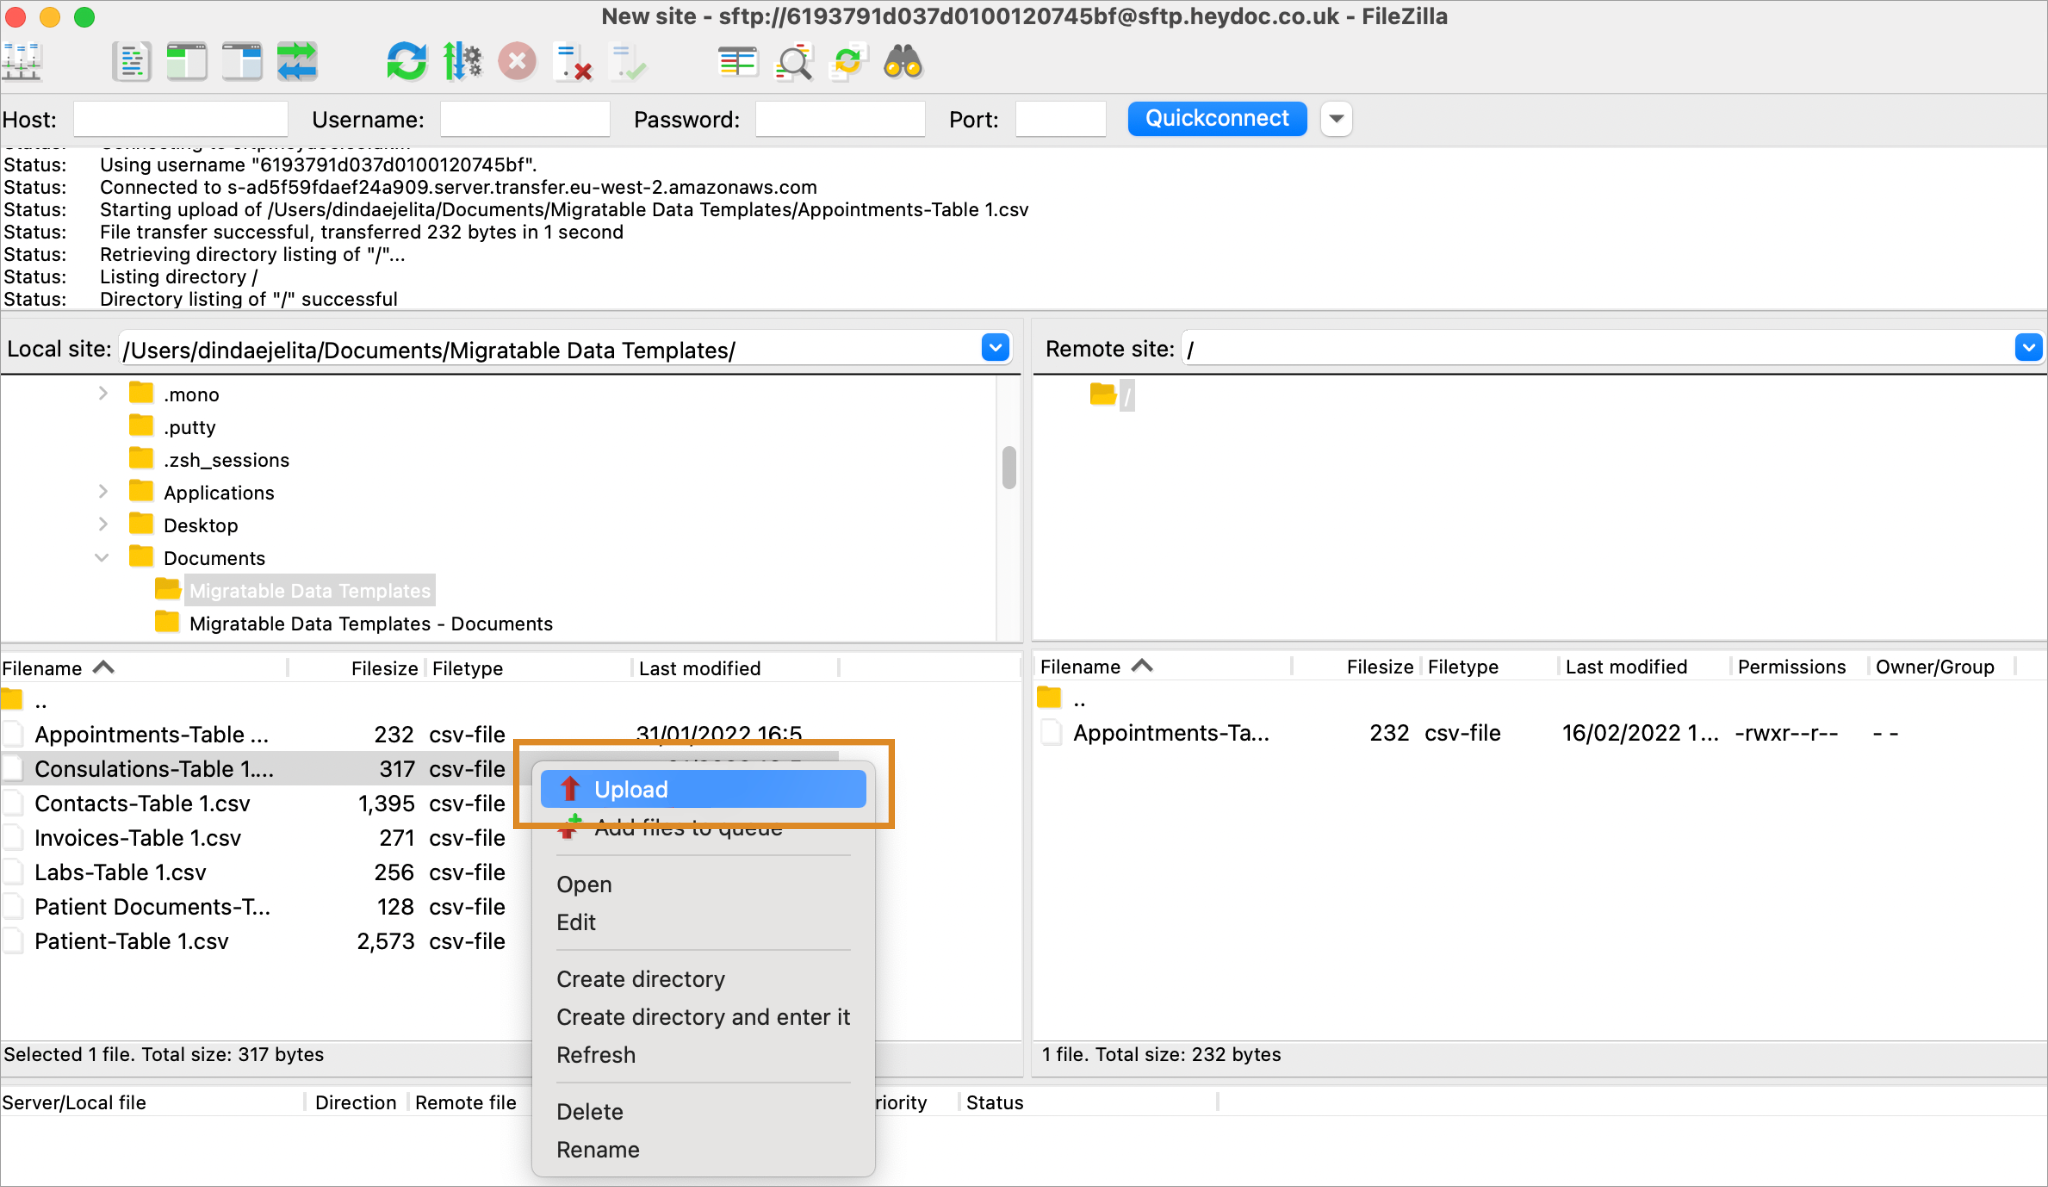Screen dimensions: 2048x1187
Task: Click the Host input field
Action: pos(180,119)
